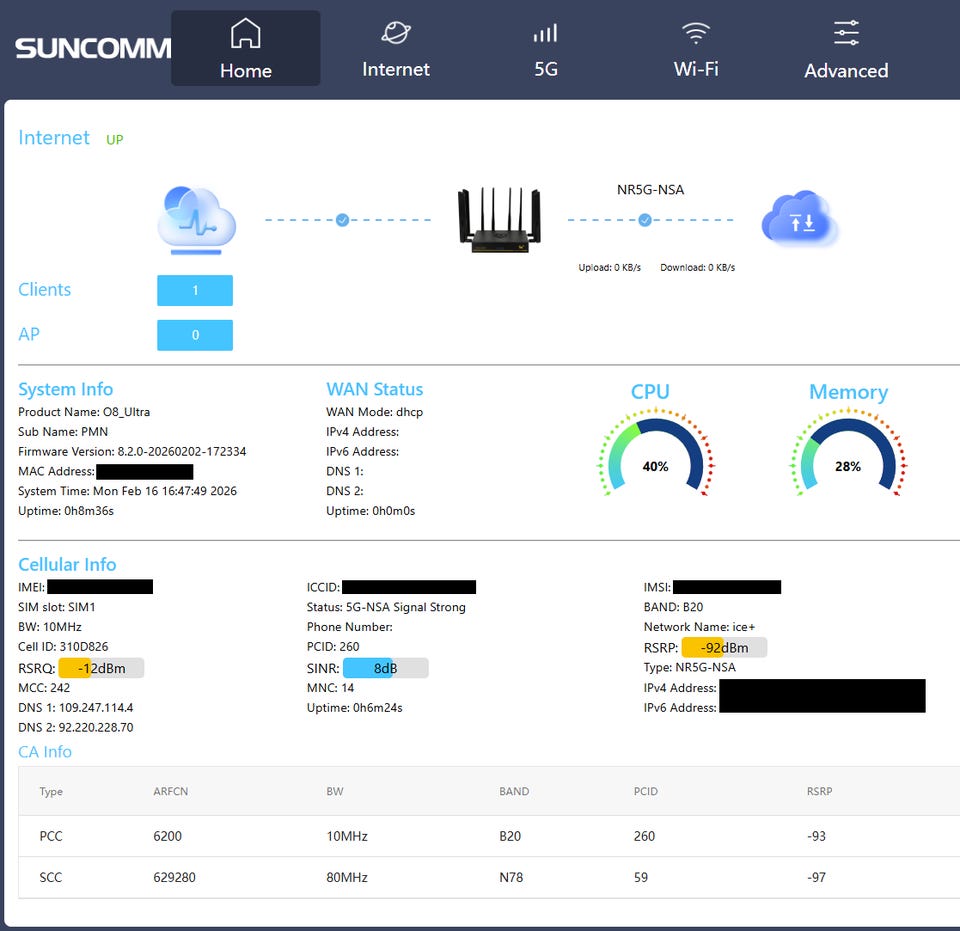The width and height of the screenshot is (960, 931).
Task: Click the Home house icon
Action: click(x=245, y=33)
